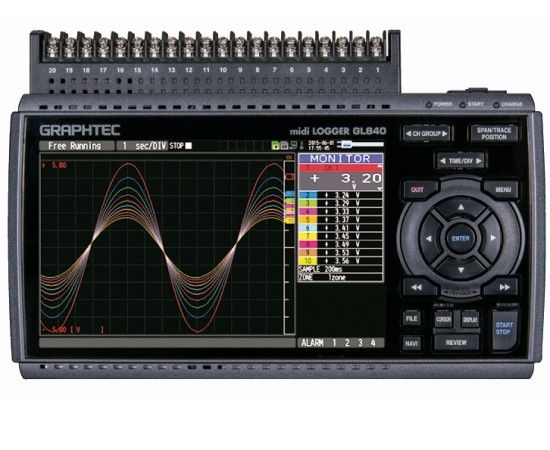Confirm with the ENTER button
This screenshot has width=550, height=450.
click(461, 239)
